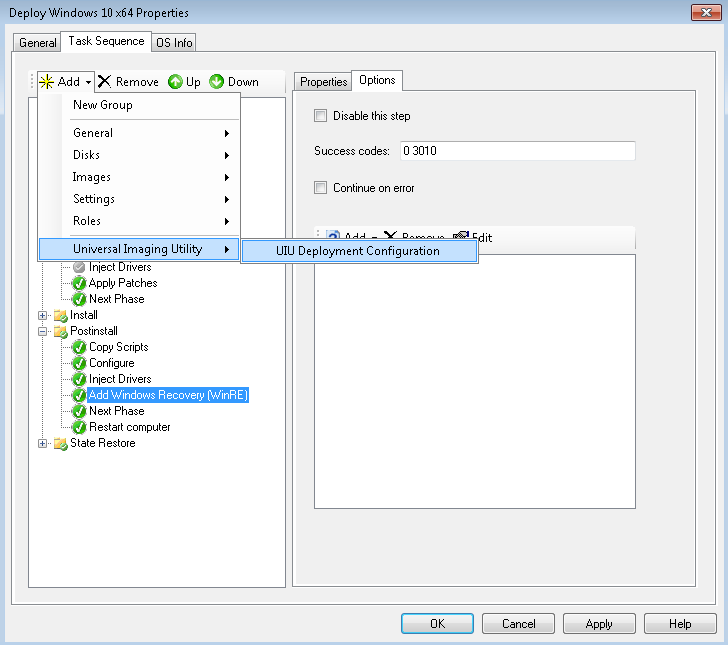Expand General submenu arrow
Image resolution: width=728 pixels, height=645 pixels.
click(227, 134)
